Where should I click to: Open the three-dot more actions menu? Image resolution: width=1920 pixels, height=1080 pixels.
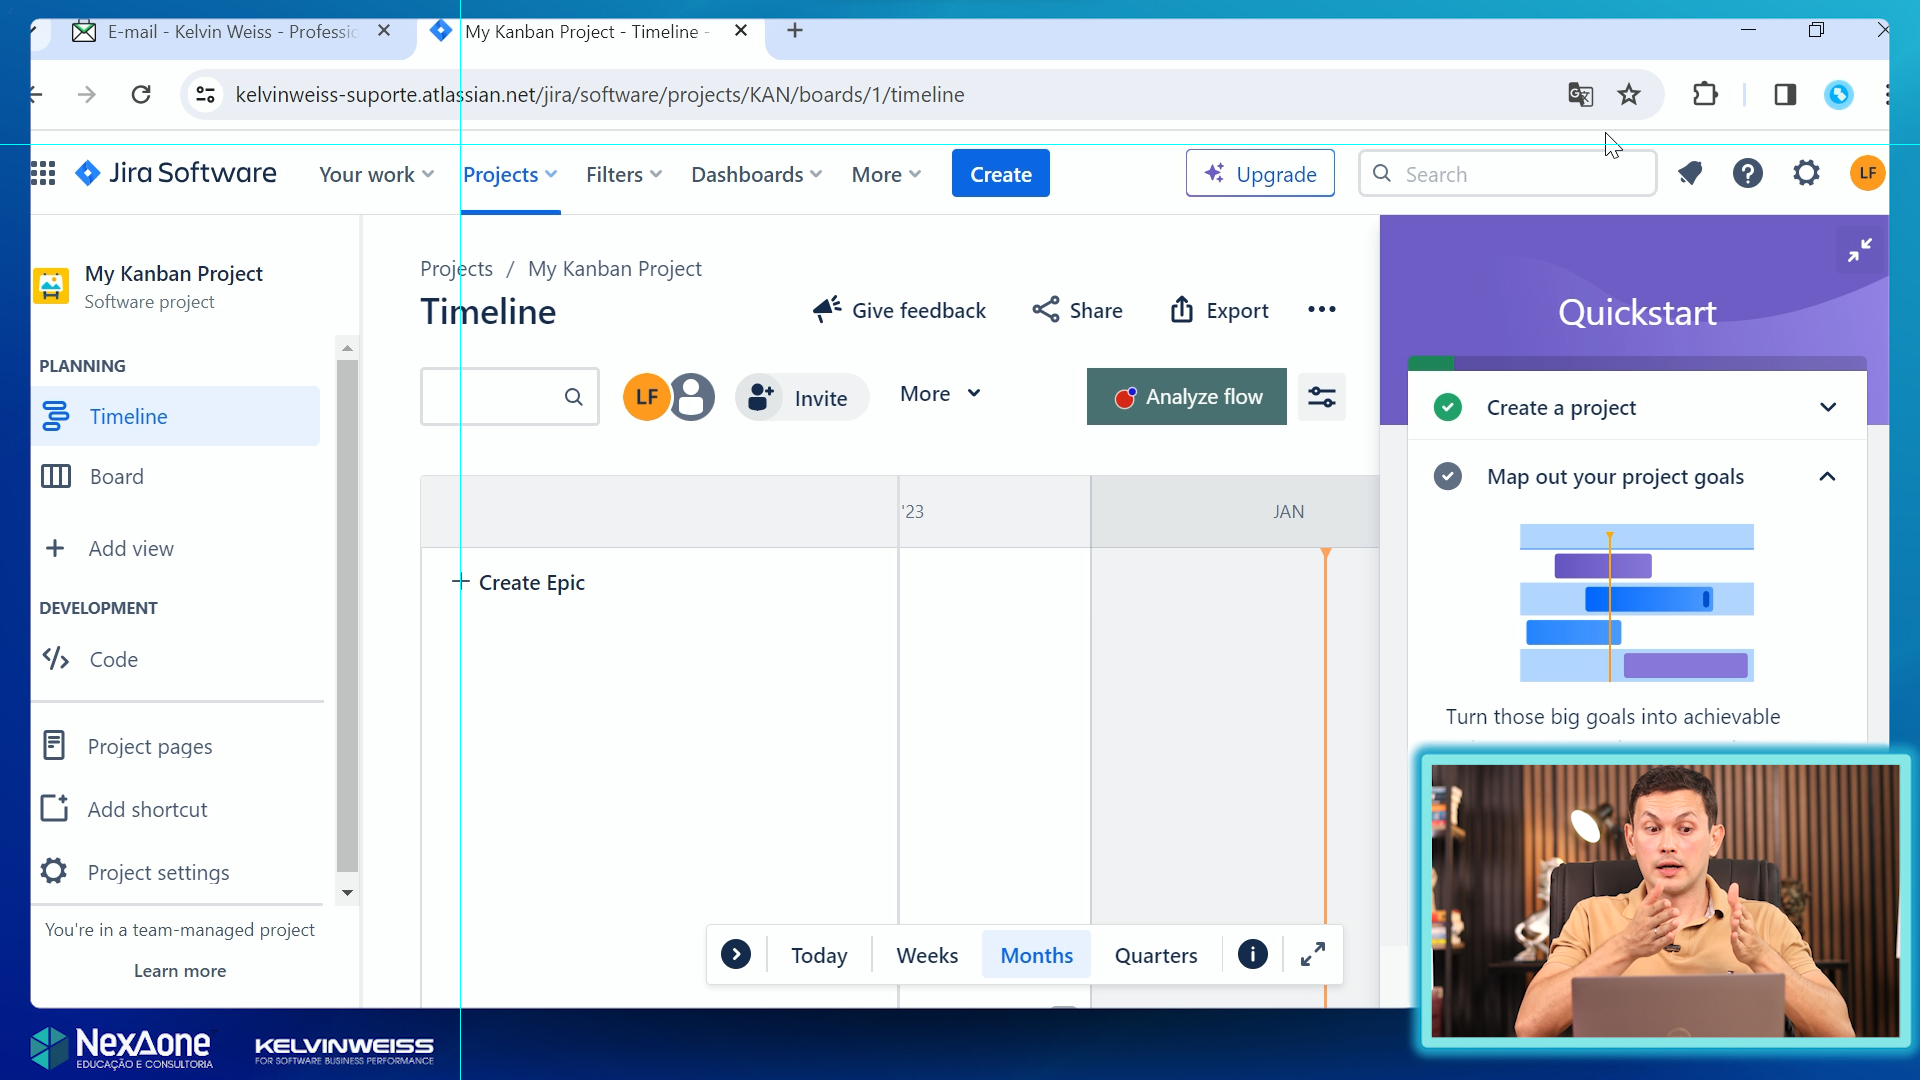point(1321,310)
